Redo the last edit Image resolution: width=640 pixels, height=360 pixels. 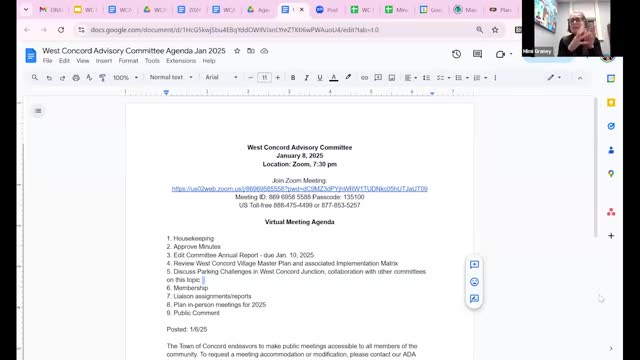pos(62,78)
